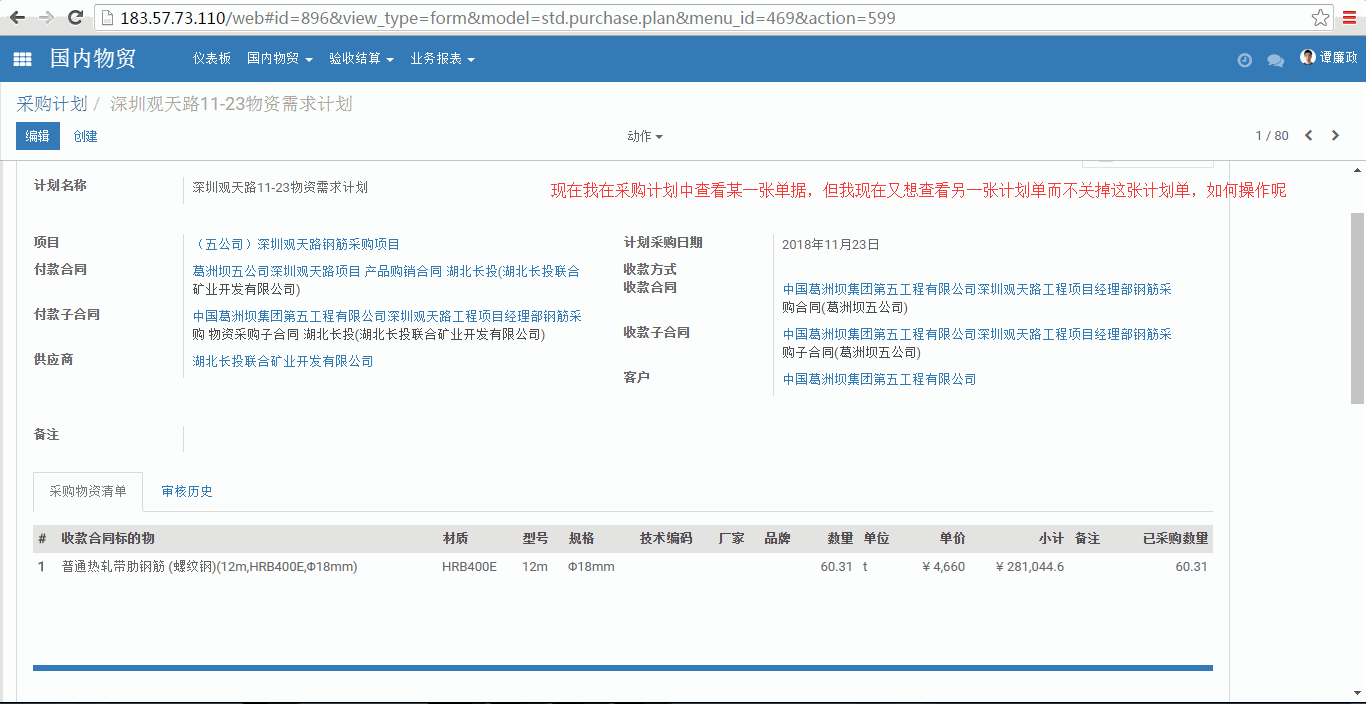
Task: Open the conversations chat icon
Action: (1275, 60)
